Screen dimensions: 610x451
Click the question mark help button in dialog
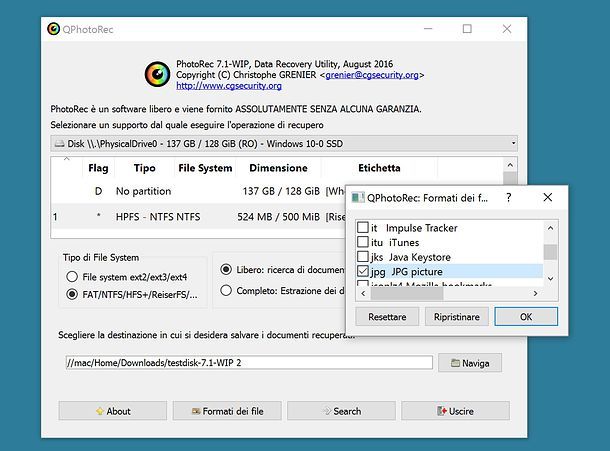tap(508, 197)
